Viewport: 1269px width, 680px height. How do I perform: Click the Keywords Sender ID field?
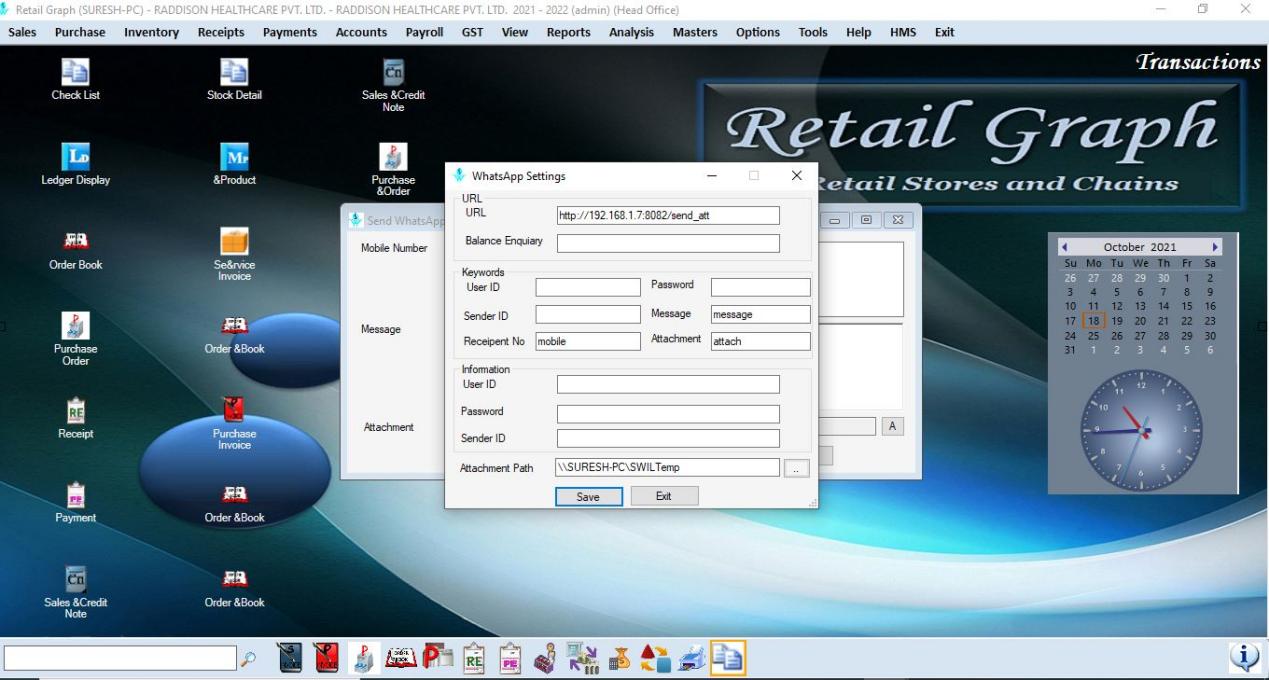(588, 314)
